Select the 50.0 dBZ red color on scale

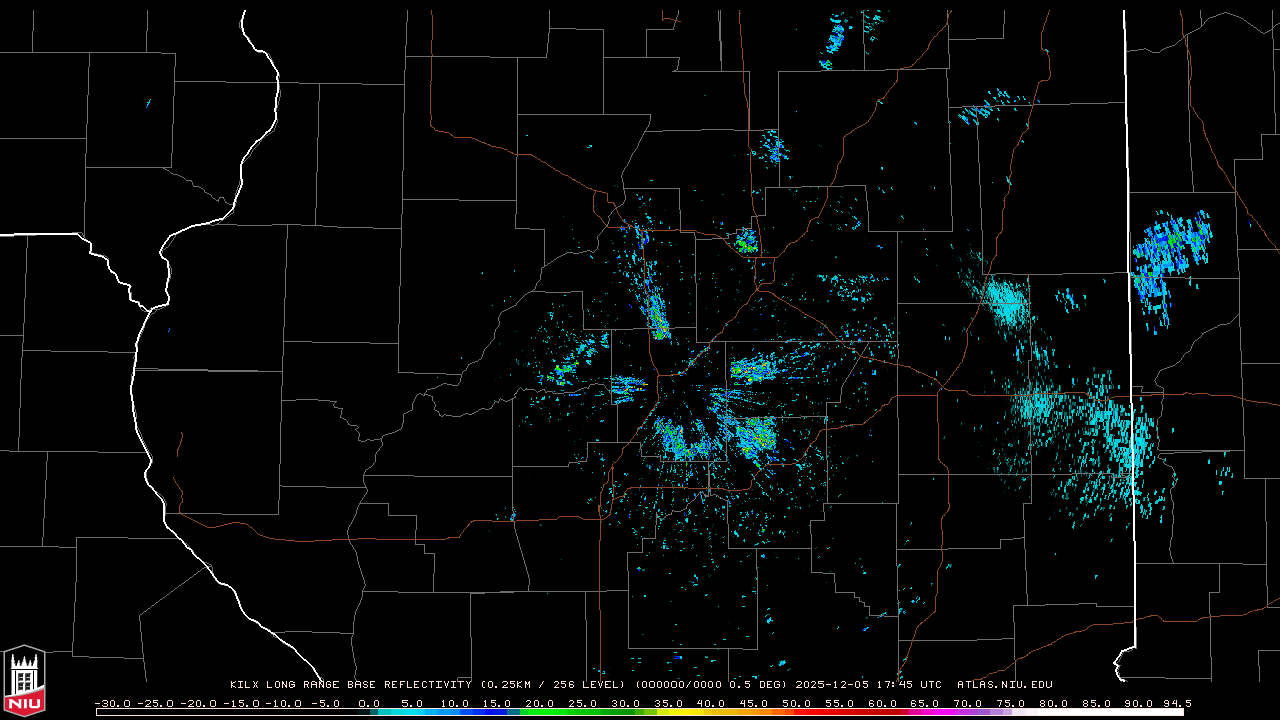[x=796, y=712]
